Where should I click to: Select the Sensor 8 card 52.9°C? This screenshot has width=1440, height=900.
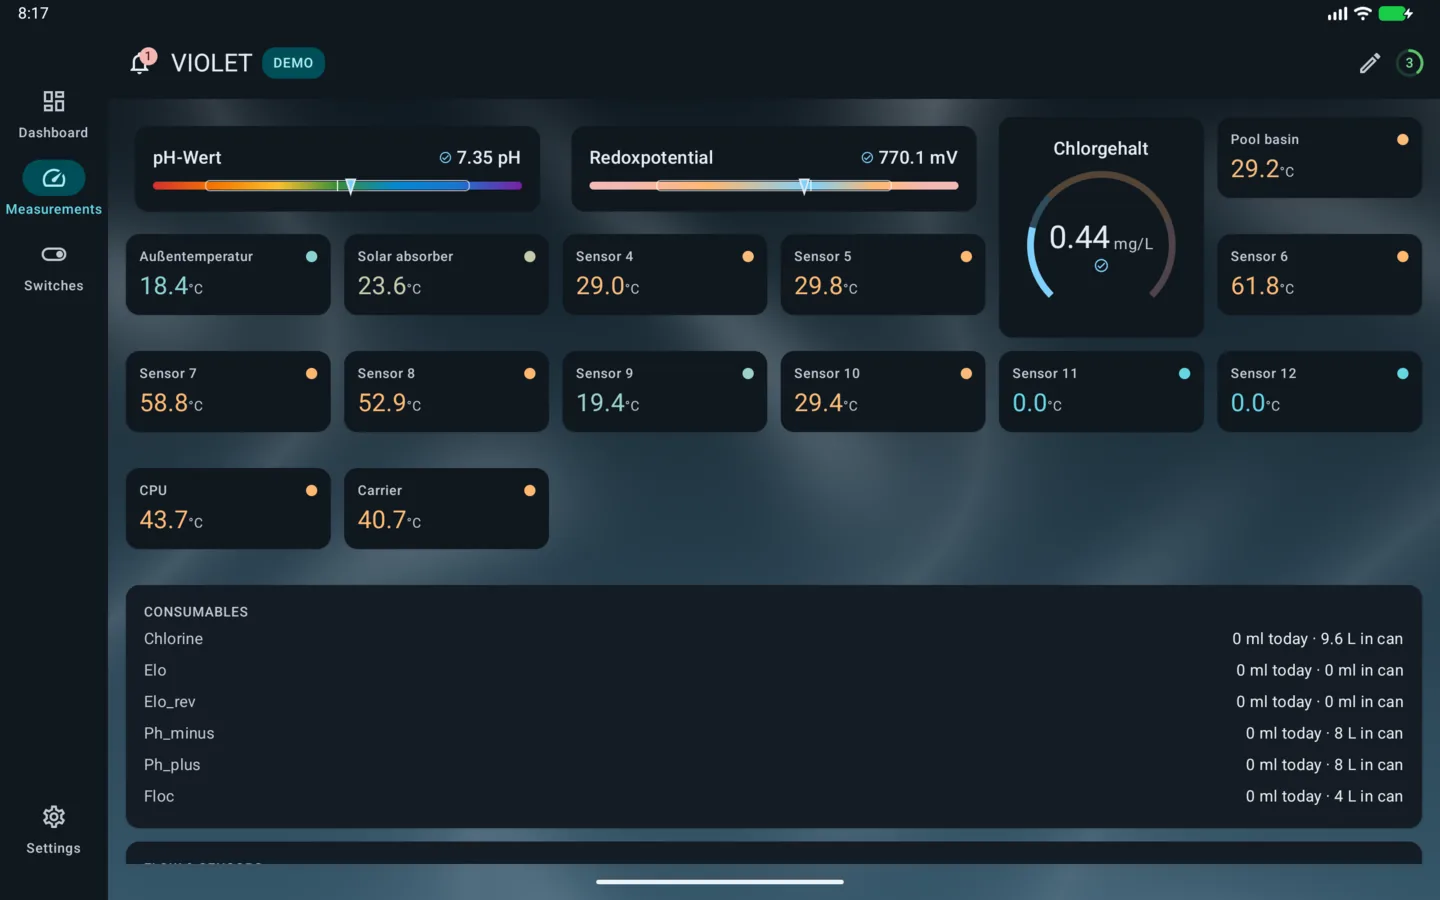(x=446, y=391)
